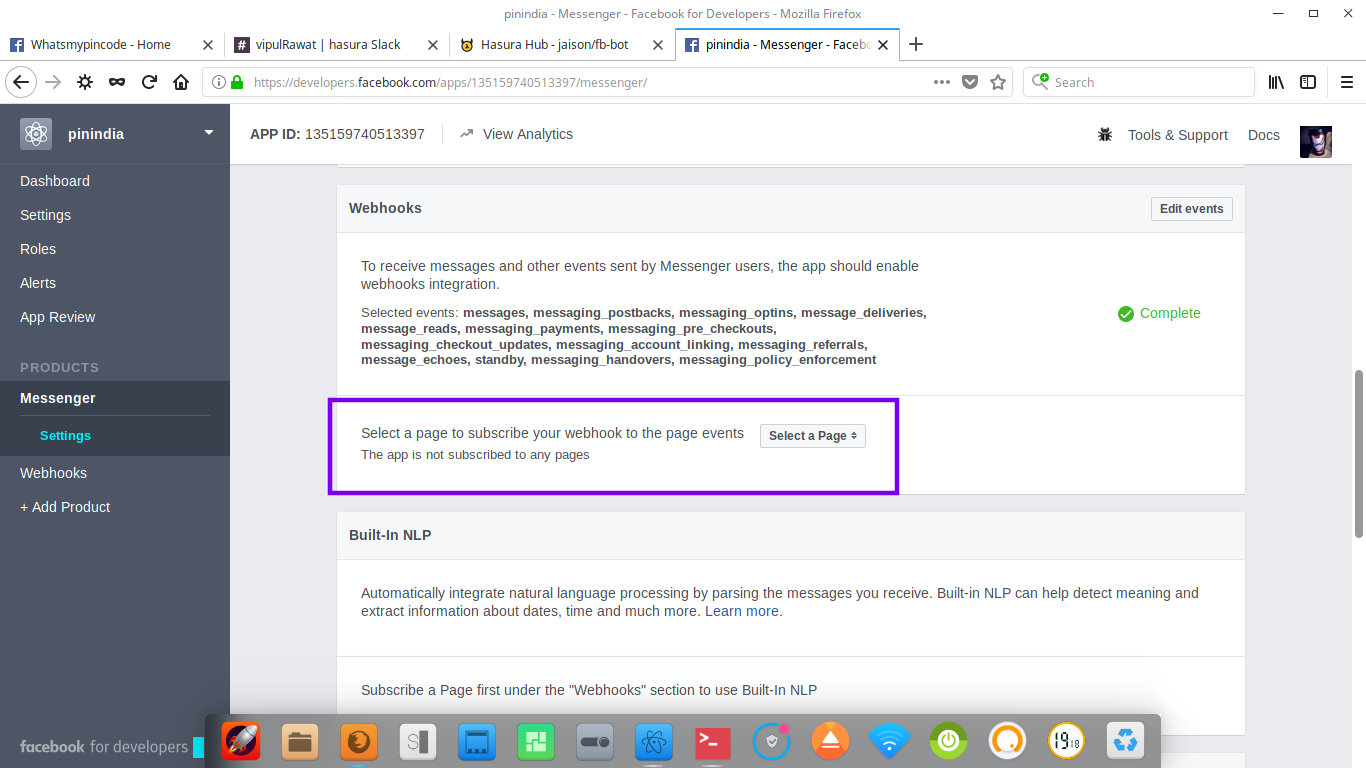The image size is (1366, 768).
Task: Click the orange eject icon in the dock
Action: click(831, 742)
